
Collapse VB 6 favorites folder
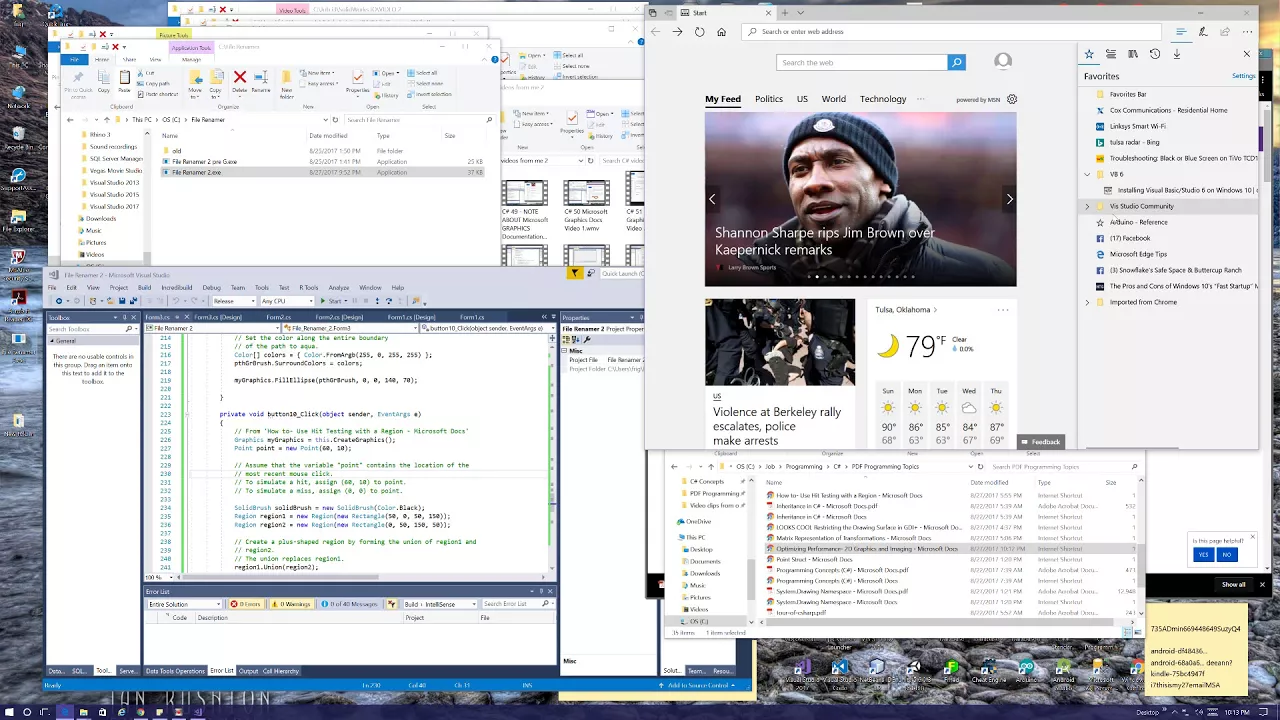(x=1088, y=174)
